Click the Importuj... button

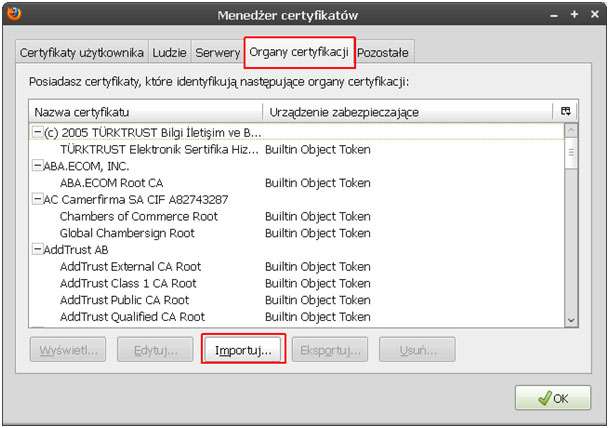243,350
